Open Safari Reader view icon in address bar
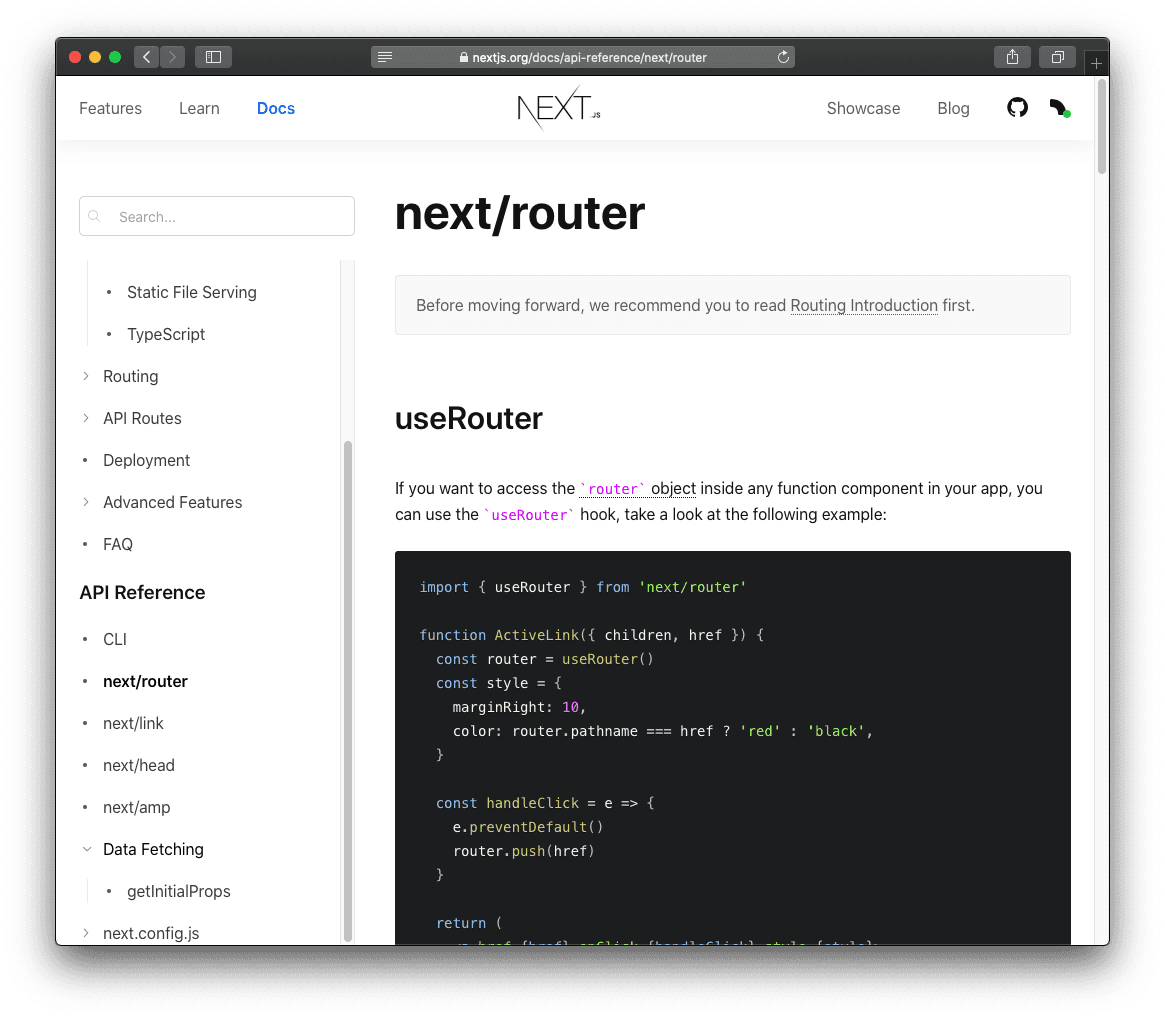The height and width of the screenshot is (1019, 1165). (385, 57)
